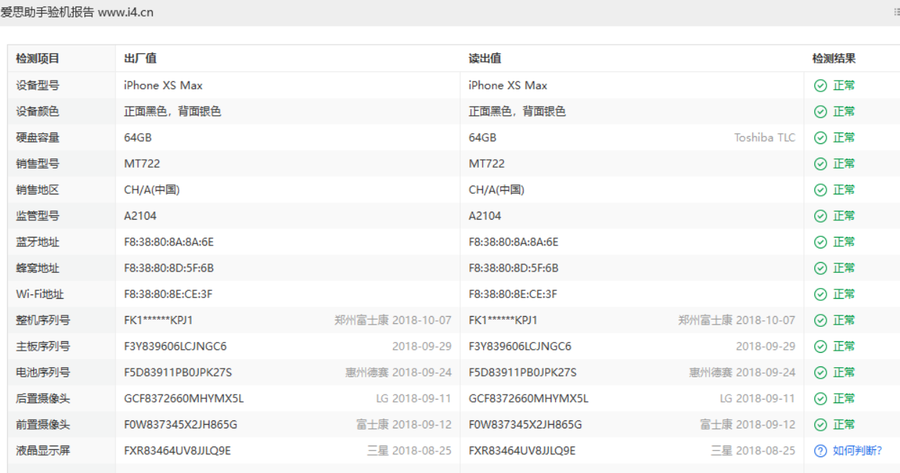Click factory Wi-Fi address F8:38:80:8E:CE:3F
Image resolution: width=900 pixels, height=473 pixels.
point(168,294)
